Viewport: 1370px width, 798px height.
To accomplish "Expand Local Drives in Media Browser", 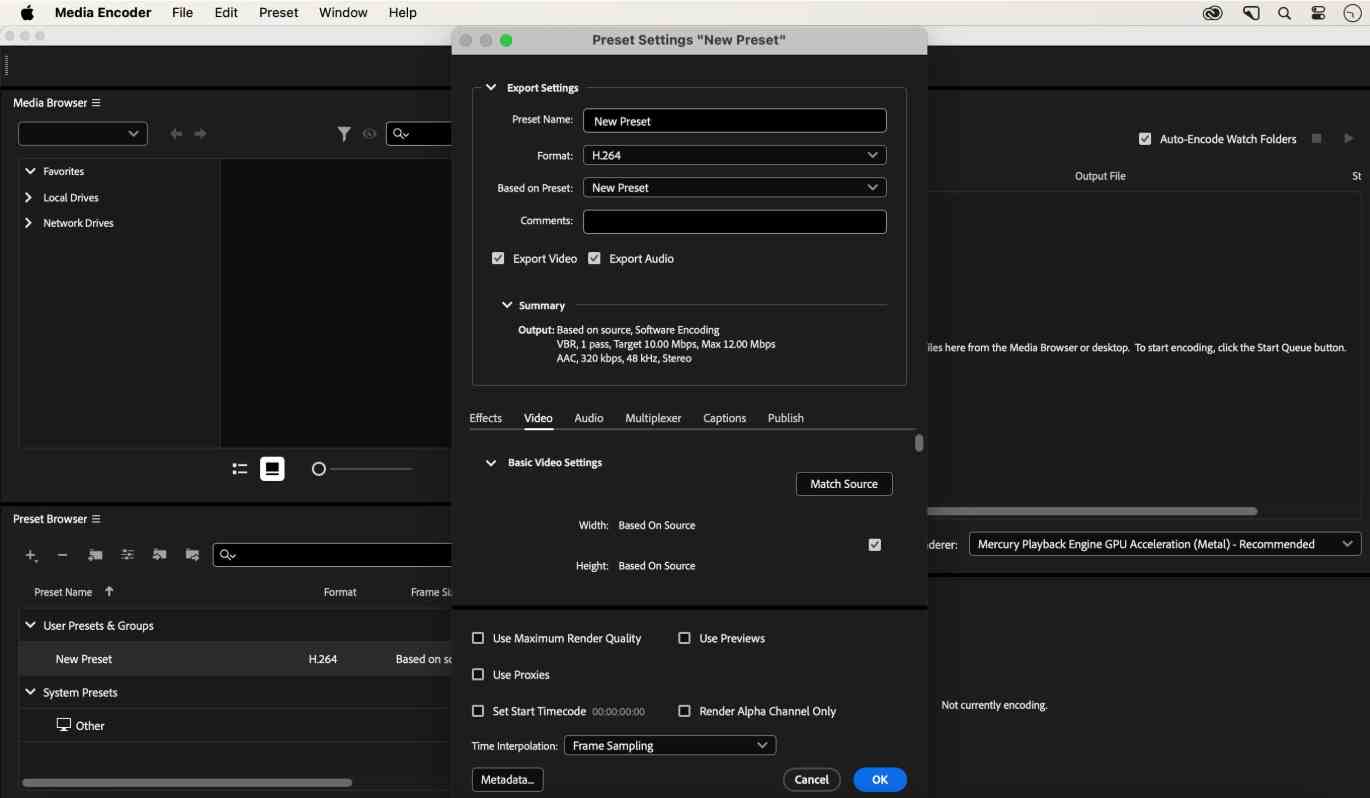I will tap(29, 197).
